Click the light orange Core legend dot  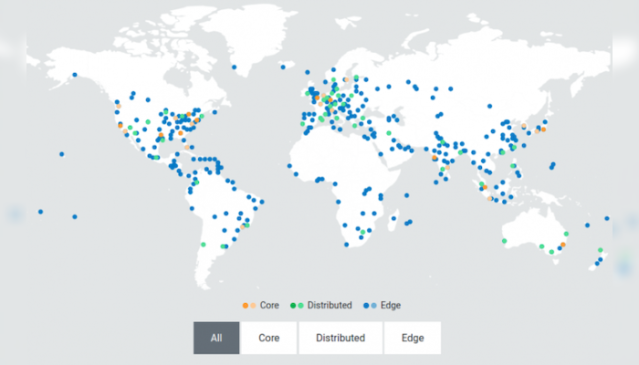(253, 305)
